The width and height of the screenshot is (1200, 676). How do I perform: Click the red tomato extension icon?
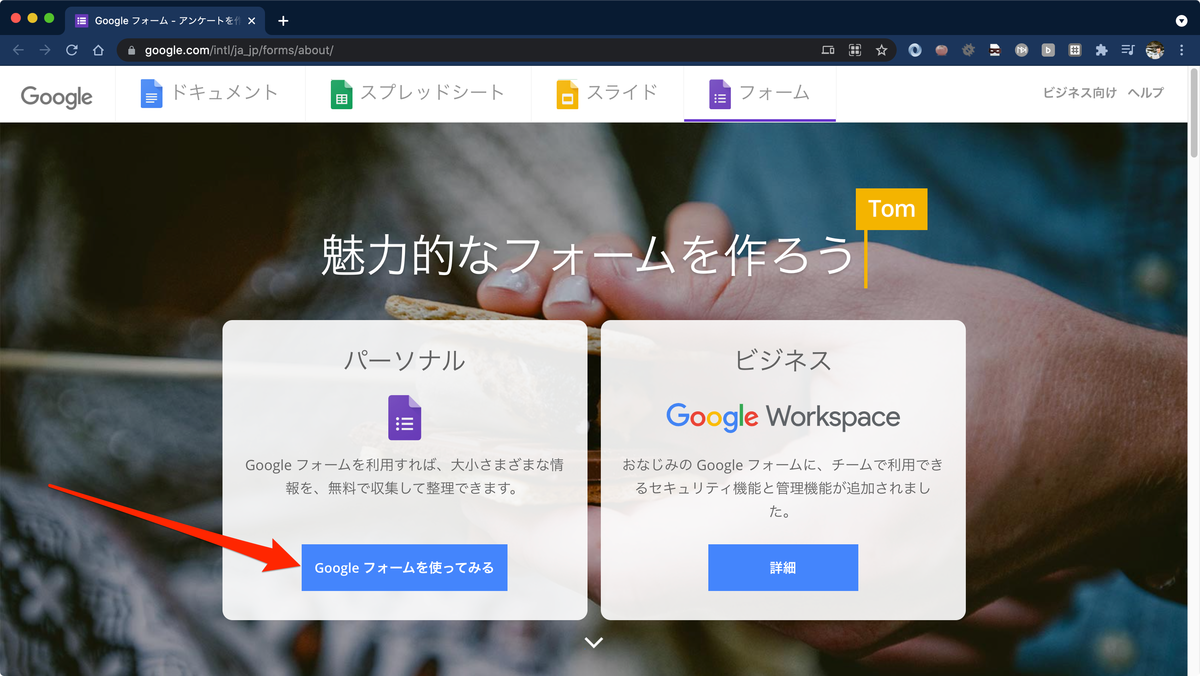[942, 49]
